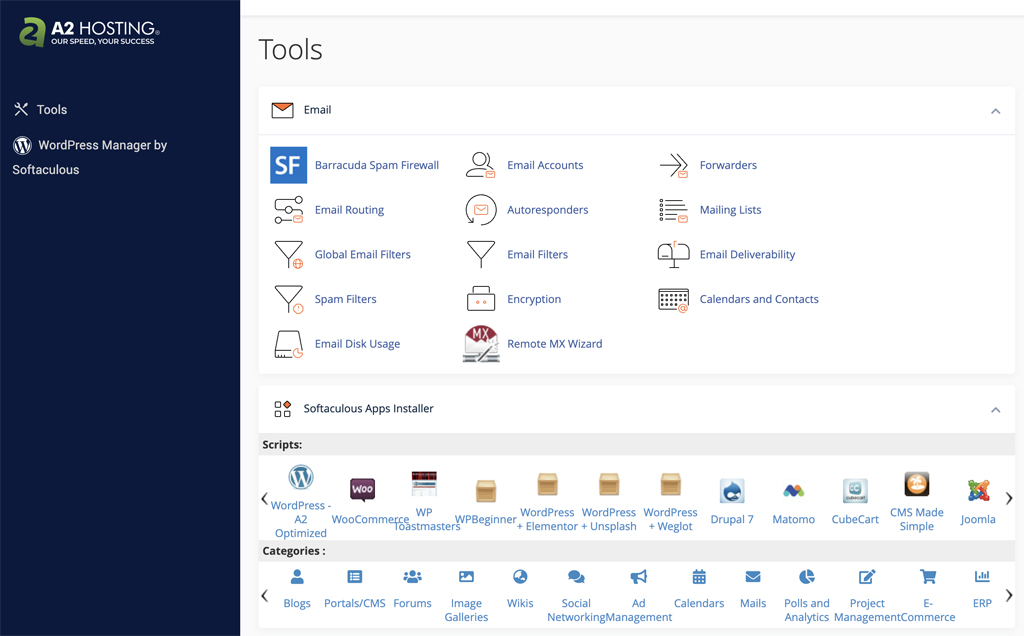Open the Portals/CMS category
Viewport: 1024px width, 636px height.
pyautogui.click(x=355, y=589)
